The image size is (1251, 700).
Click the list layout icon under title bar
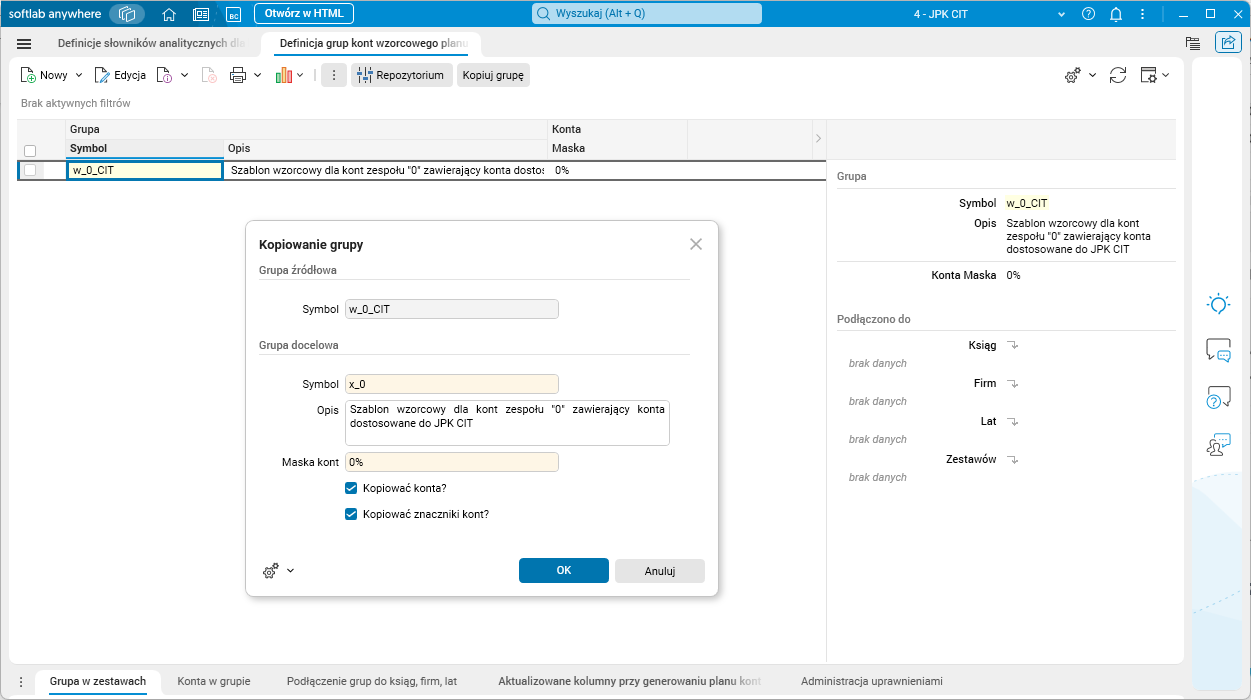1192,43
